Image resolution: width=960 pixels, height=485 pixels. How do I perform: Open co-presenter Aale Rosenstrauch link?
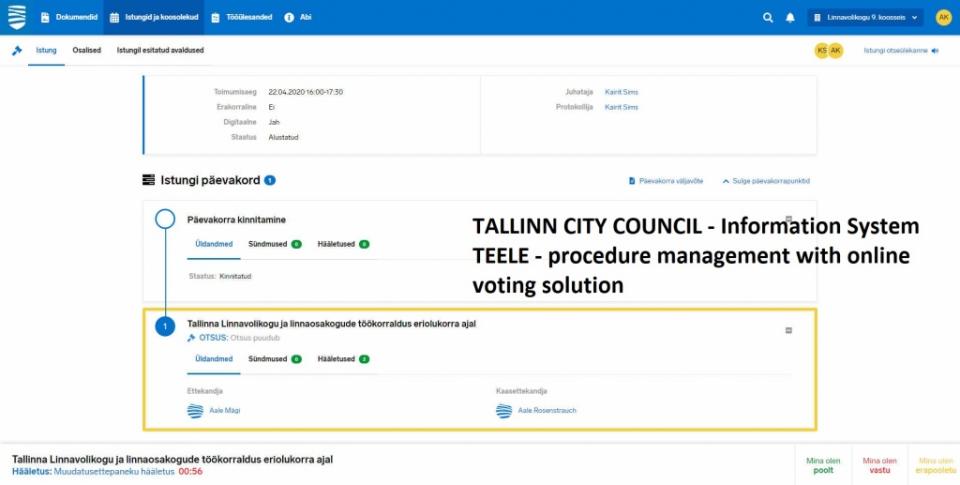(x=547, y=411)
